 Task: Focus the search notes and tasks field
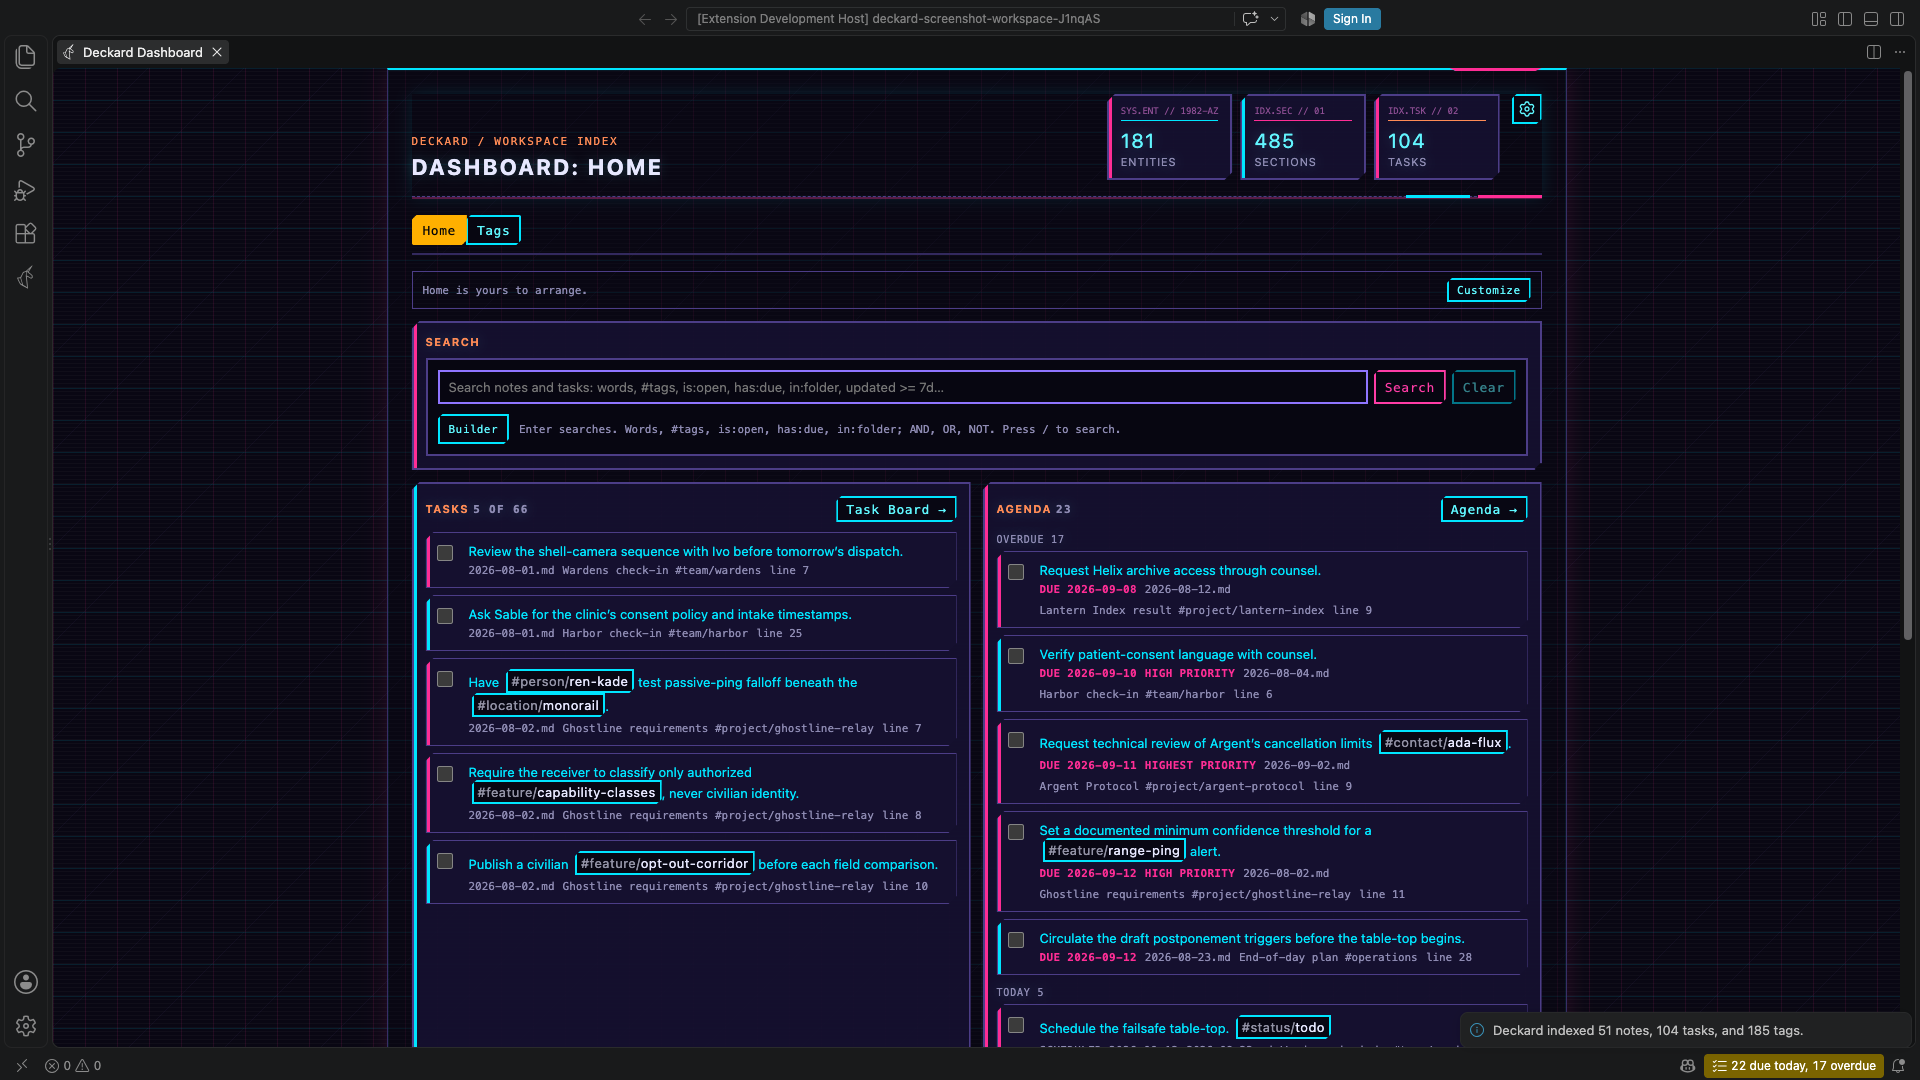tap(902, 387)
